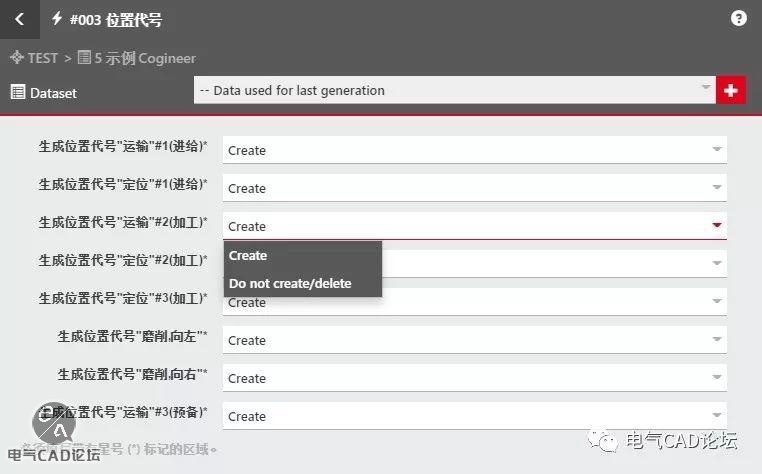Click the red plus add dataset button
This screenshot has width=762, height=474.
731,91
